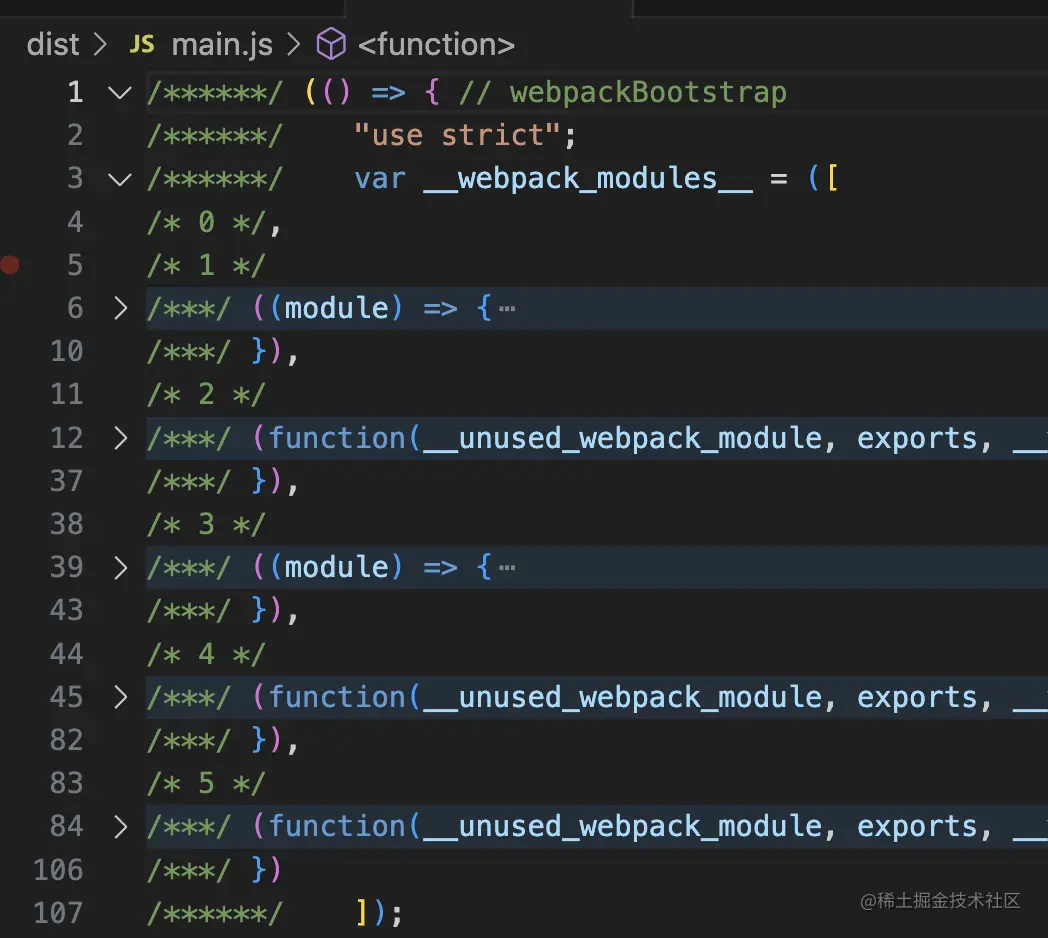The image size is (1048, 938).
Task: Click the closing }), on line 82
Action: pyautogui.click(x=275, y=740)
